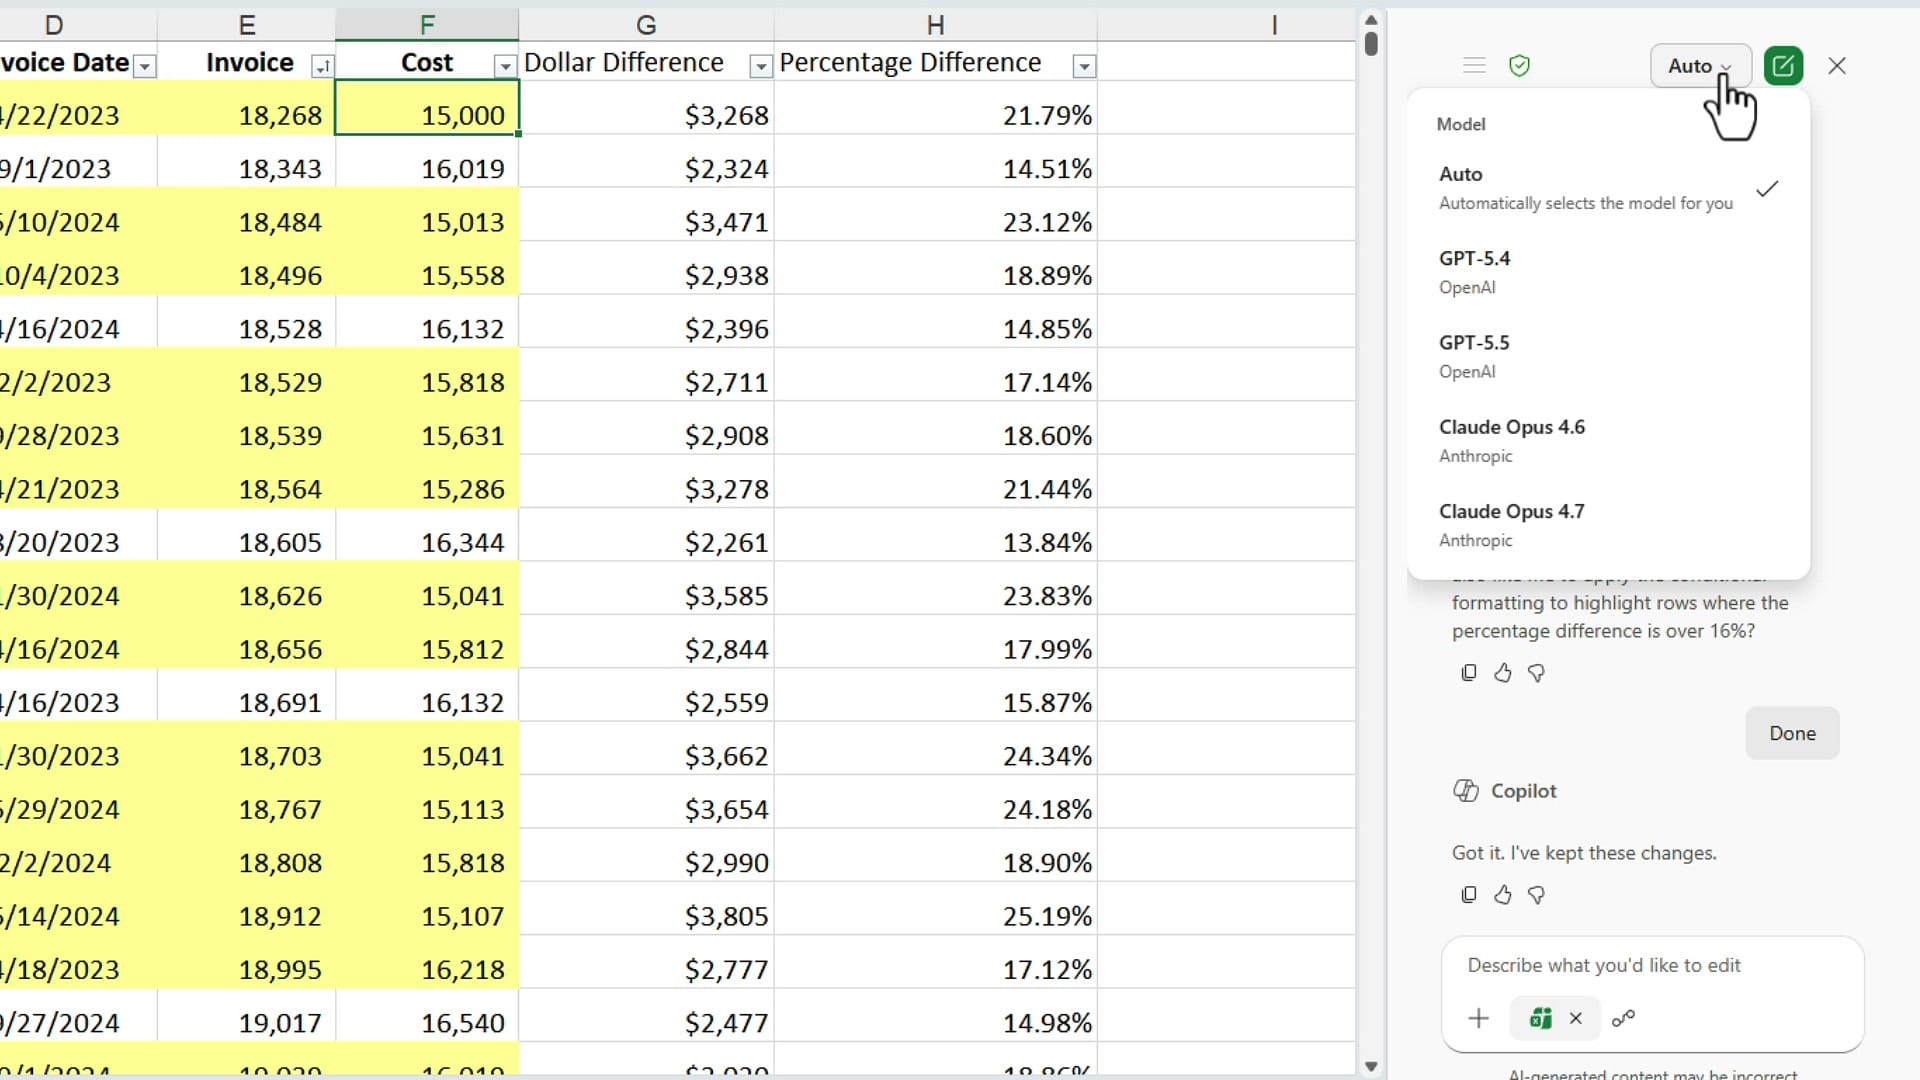The image size is (1920, 1080).
Task: Select column F header
Action: pyautogui.click(x=427, y=25)
